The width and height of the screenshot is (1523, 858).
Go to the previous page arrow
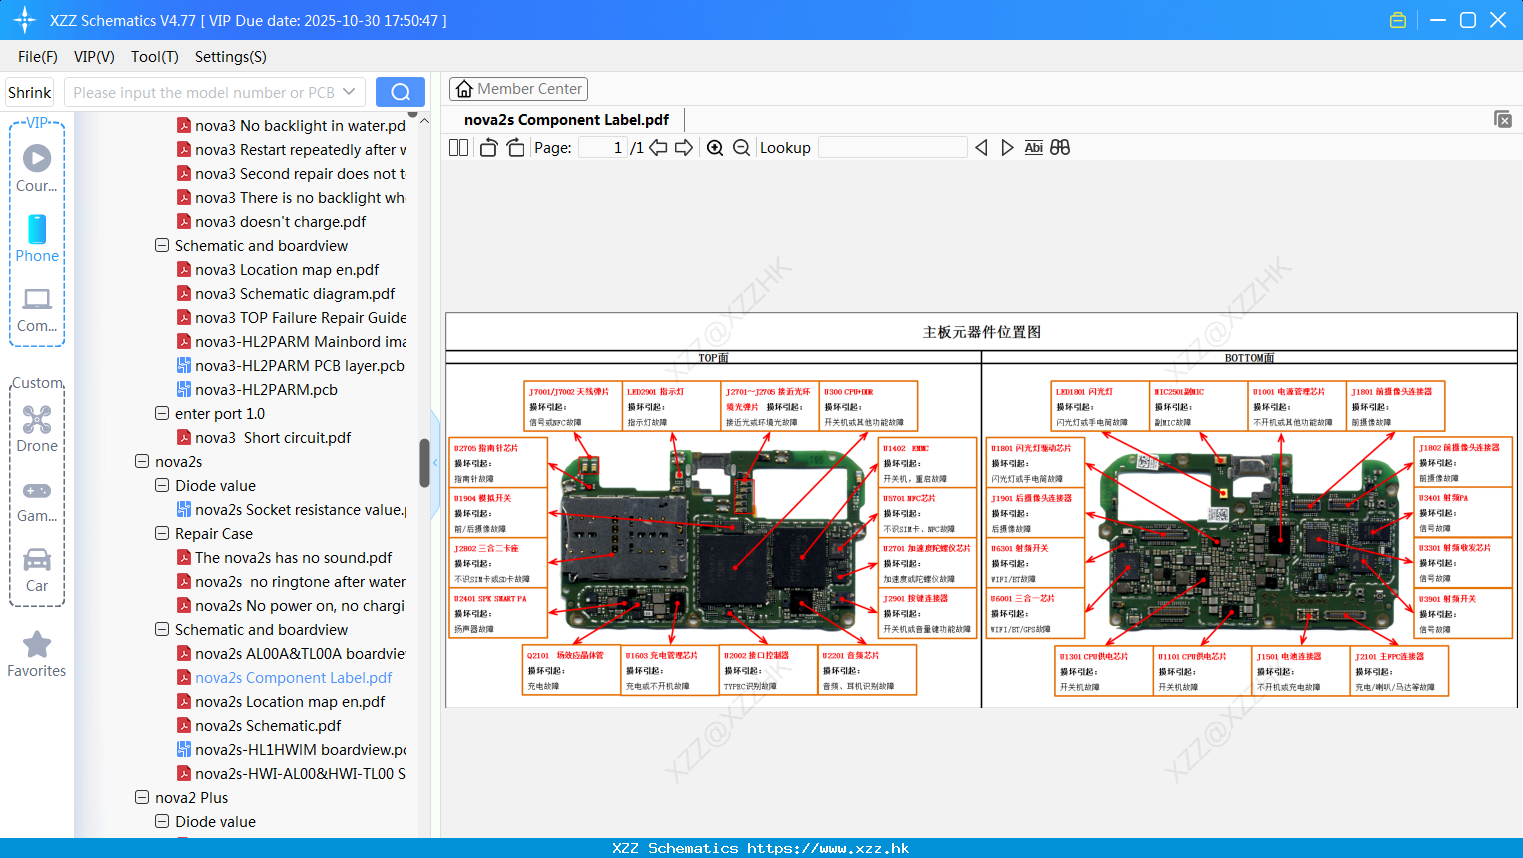click(x=658, y=148)
